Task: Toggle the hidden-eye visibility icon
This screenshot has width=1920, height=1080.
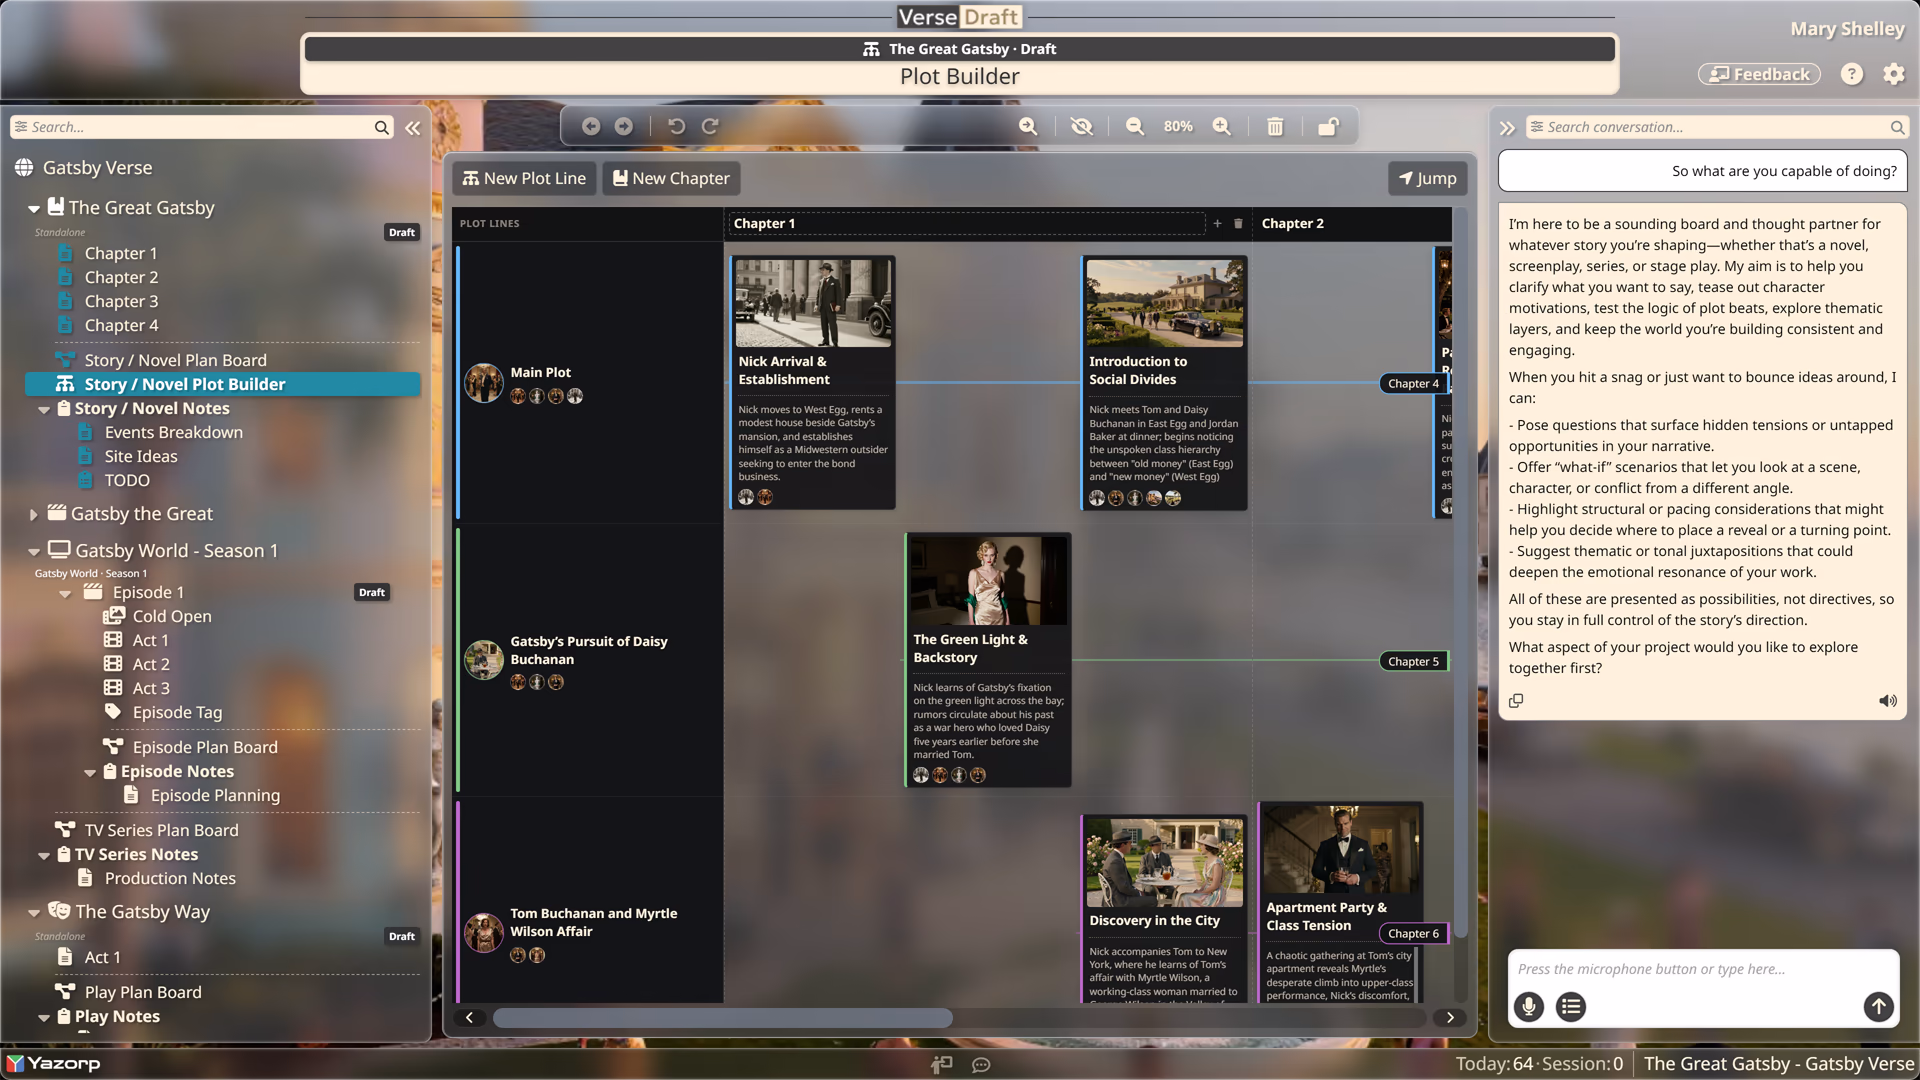Action: [1081, 126]
